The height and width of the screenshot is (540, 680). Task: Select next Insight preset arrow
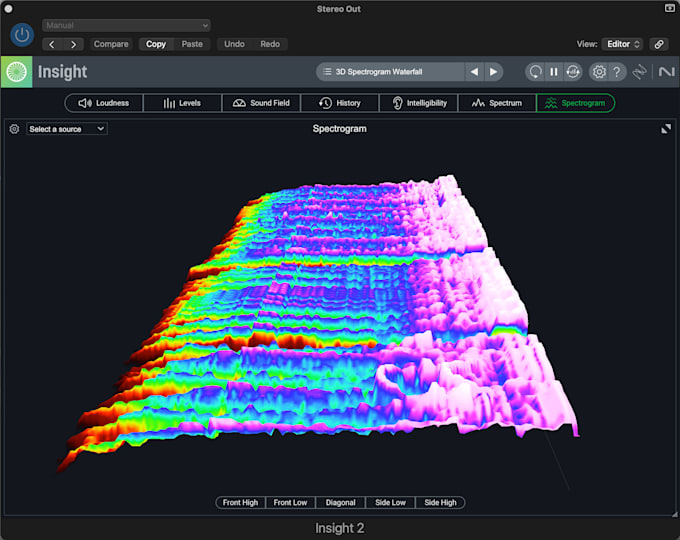point(494,72)
